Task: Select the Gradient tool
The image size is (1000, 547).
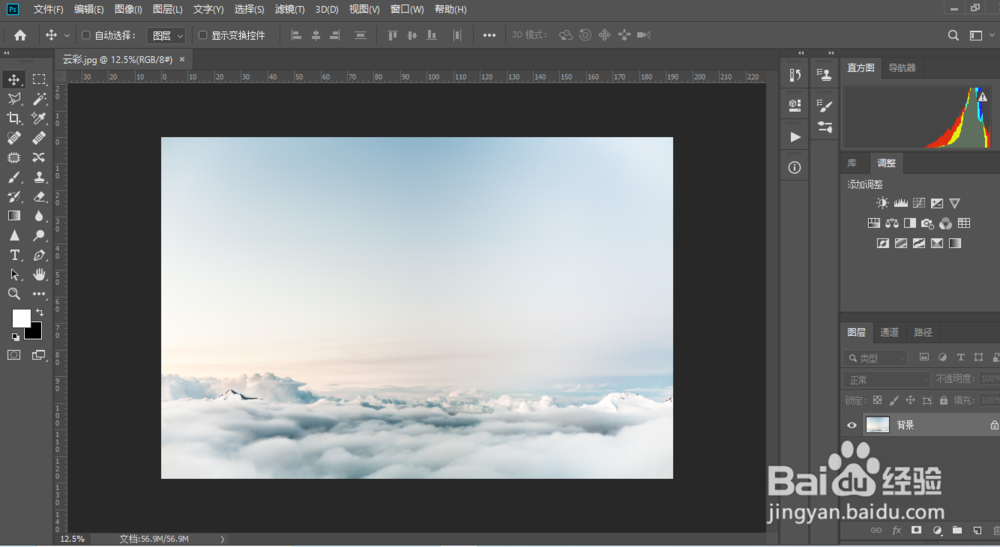Action: coord(13,216)
